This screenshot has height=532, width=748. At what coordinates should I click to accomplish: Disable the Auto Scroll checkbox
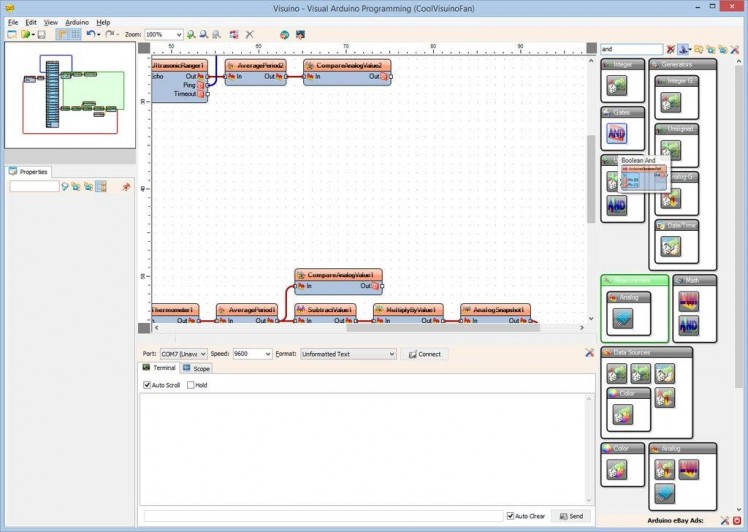pyautogui.click(x=147, y=385)
